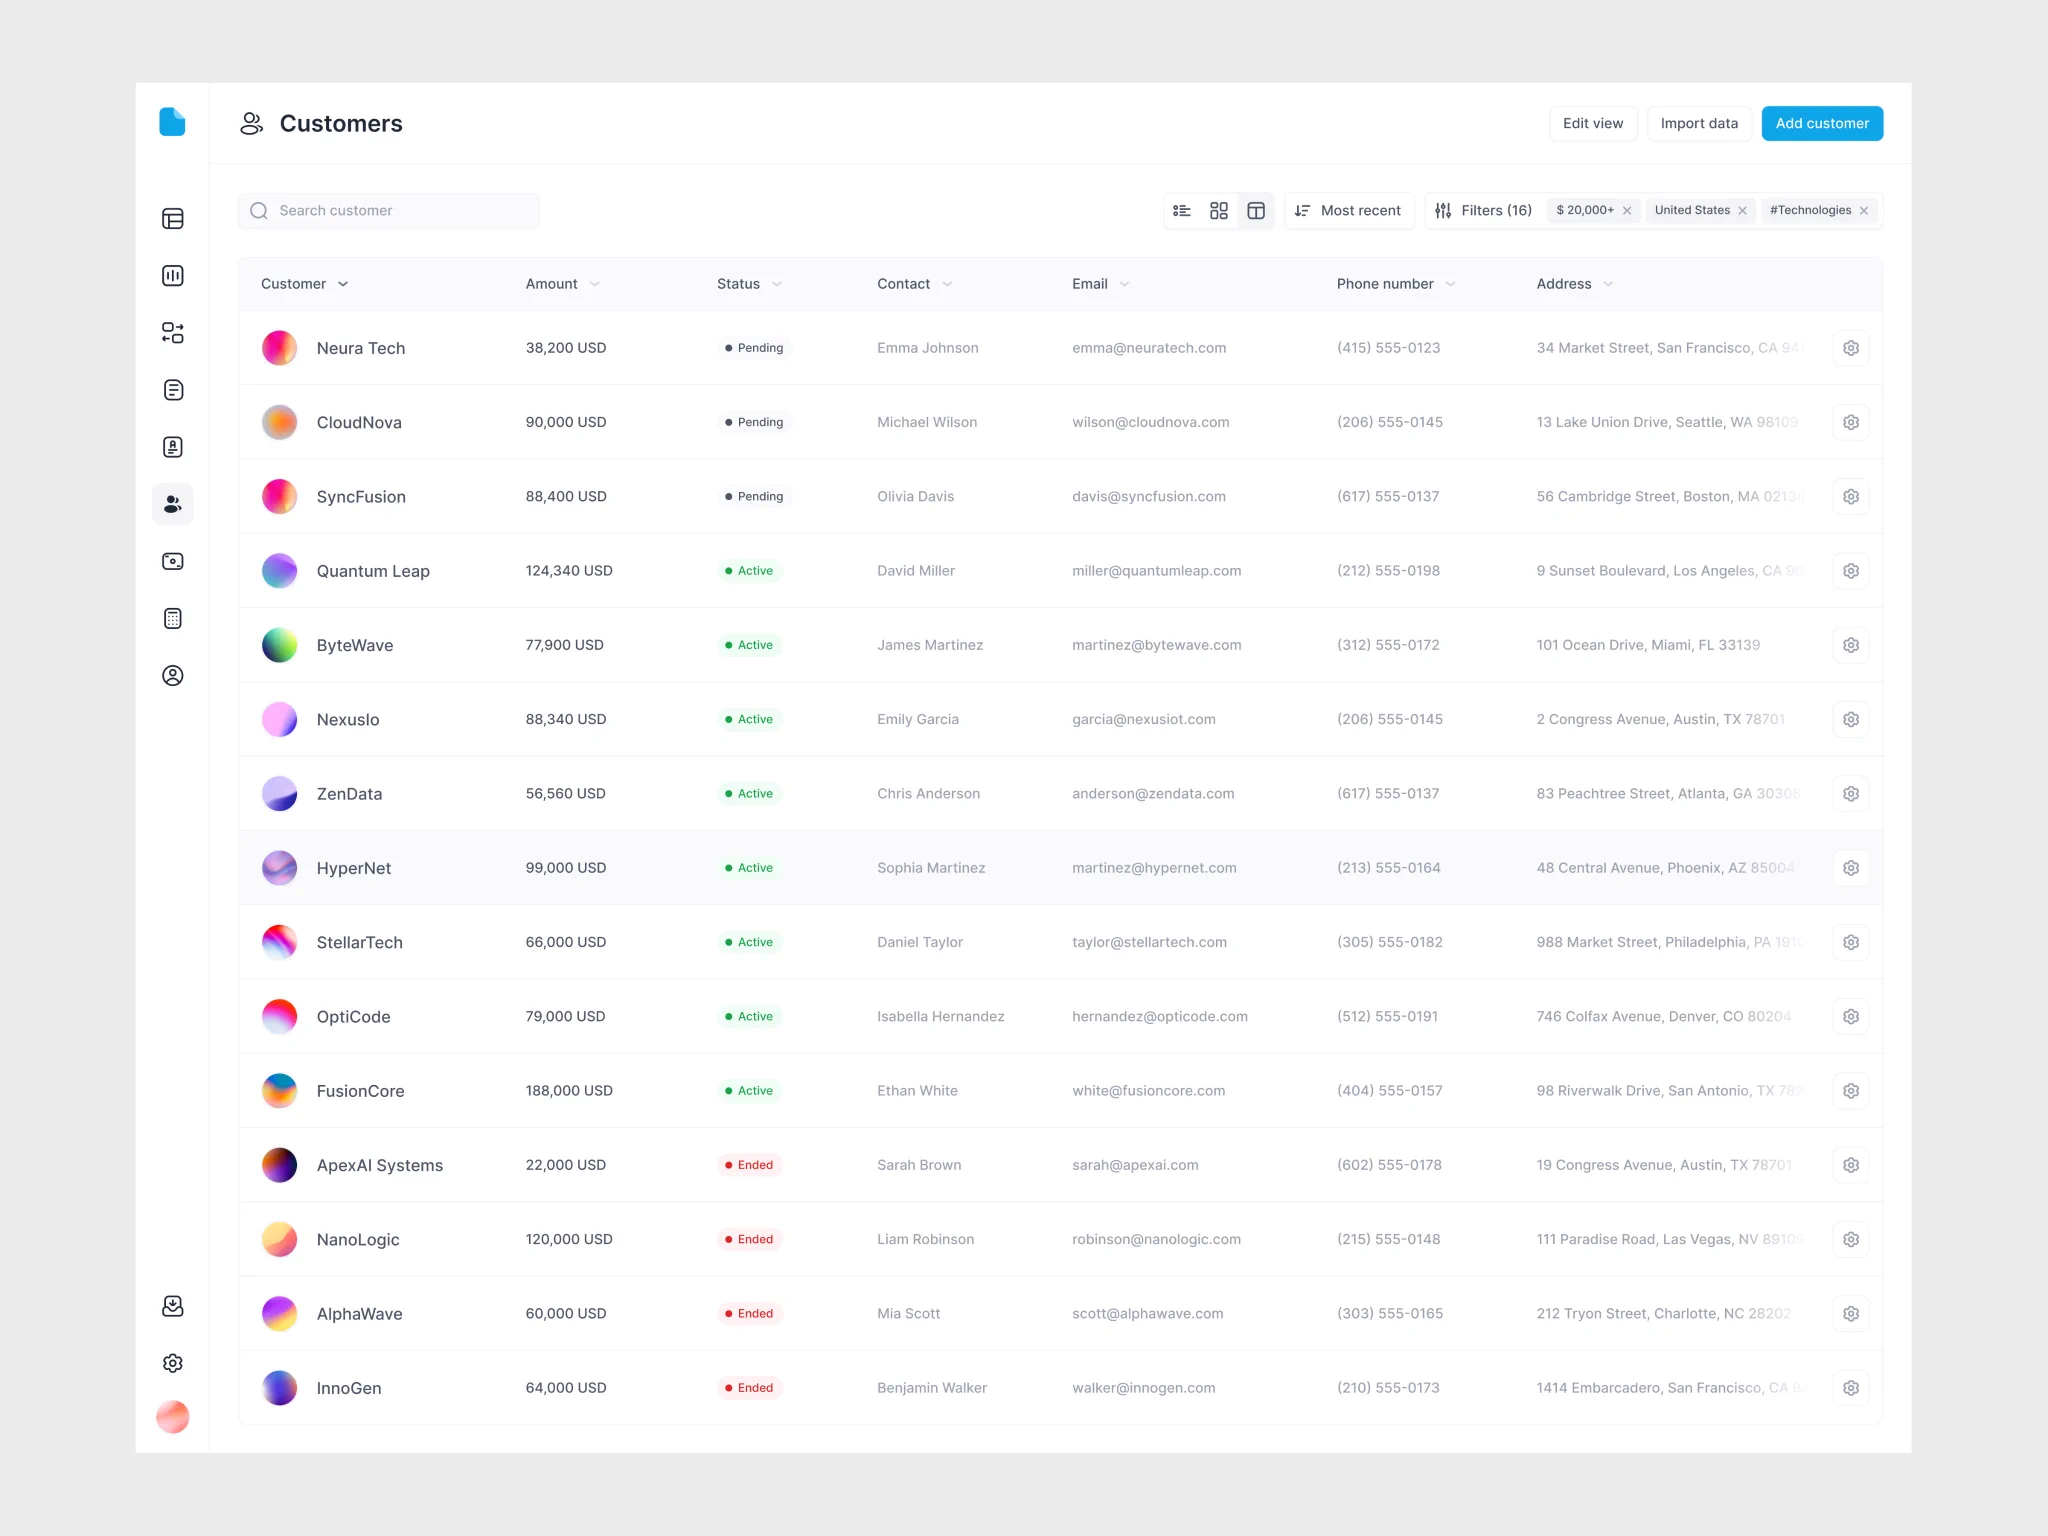Open the table layout sidebar icon
This screenshot has width=2048, height=1536.
point(173,219)
